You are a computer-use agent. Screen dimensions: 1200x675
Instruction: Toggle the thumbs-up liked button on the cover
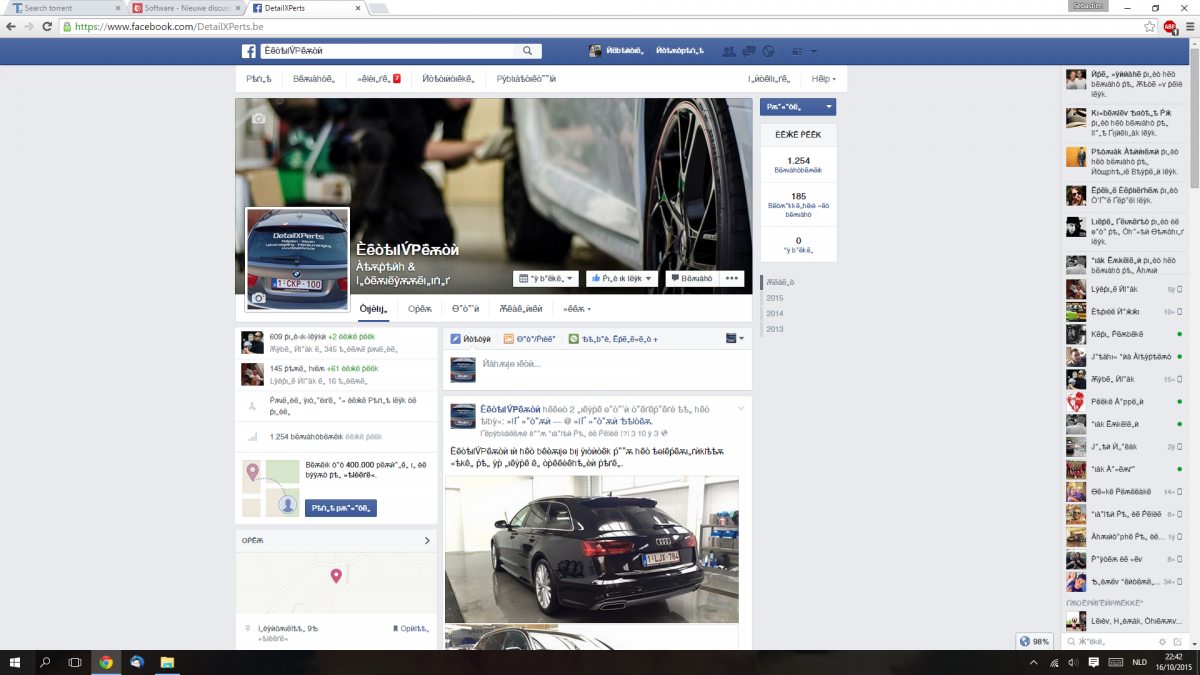(622, 278)
